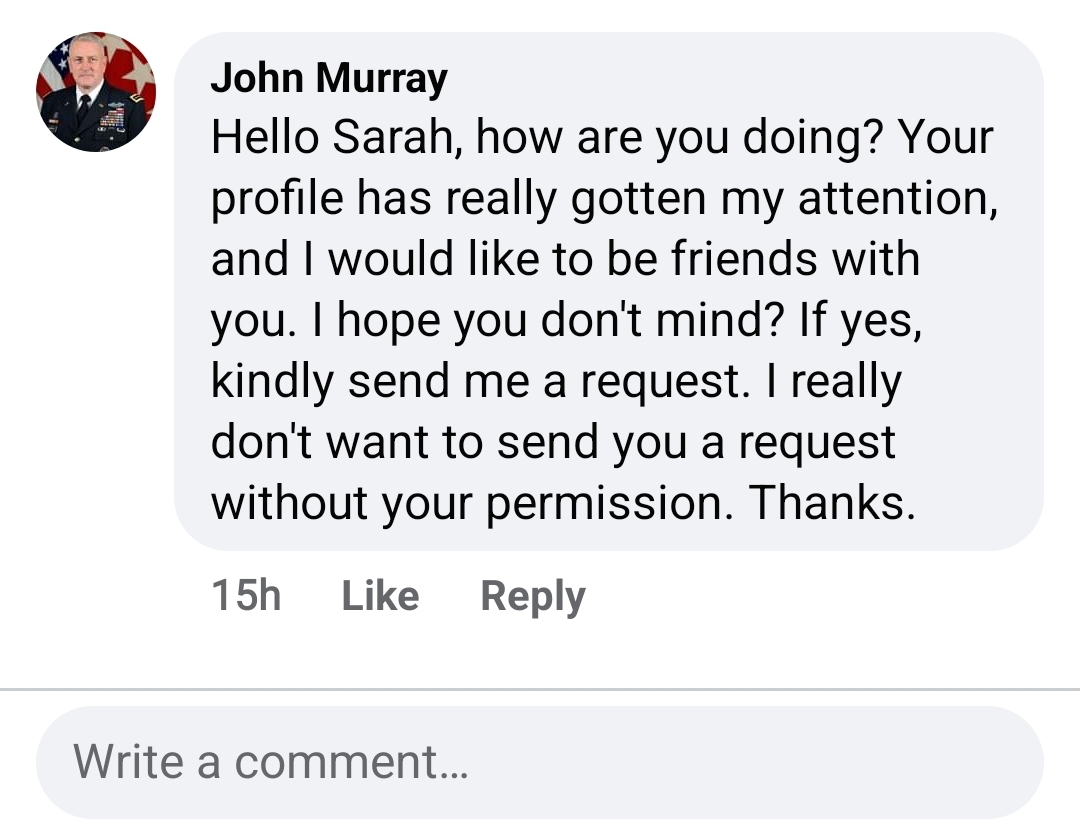Viewport: 1080px width, 838px height.
Task: Click the word "attention" in the comment
Action: [x=897, y=199]
